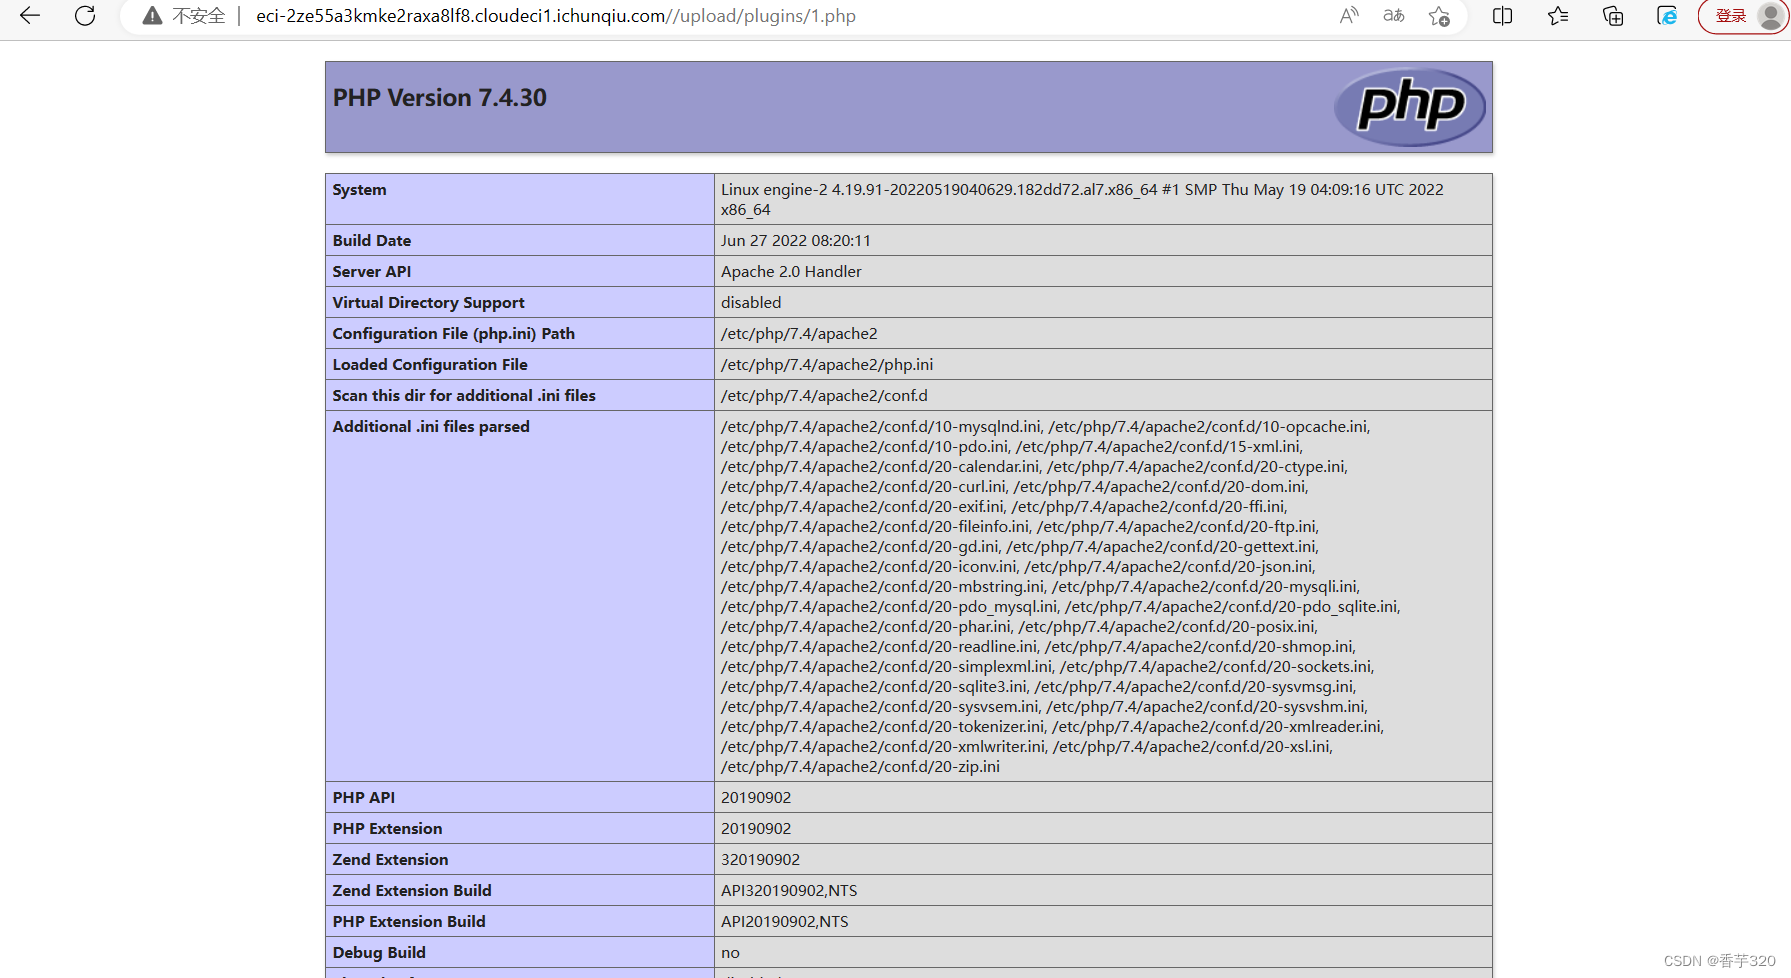Select Zend Extension Build label
The height and width of the screenshot is (978, 1791).
tap(412, 891)
